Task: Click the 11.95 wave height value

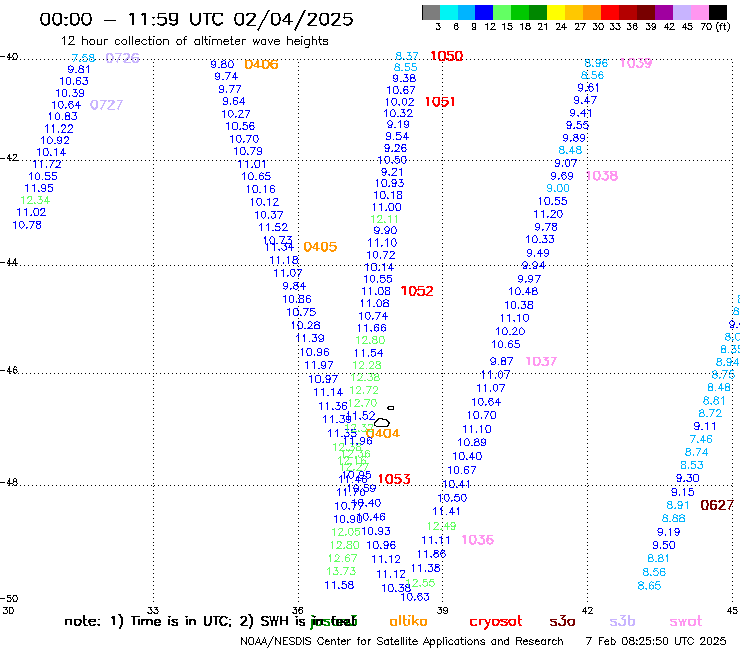Action: pyautogui.click(x=39, y=188)
